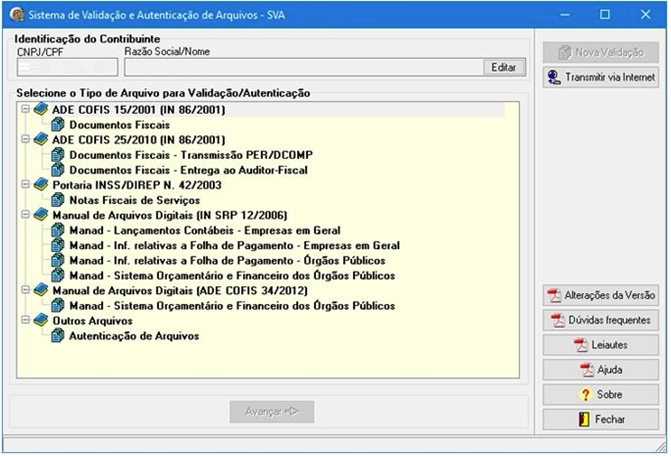Collapse the ADE COFIS 25/2010 node

click(25, 139)
